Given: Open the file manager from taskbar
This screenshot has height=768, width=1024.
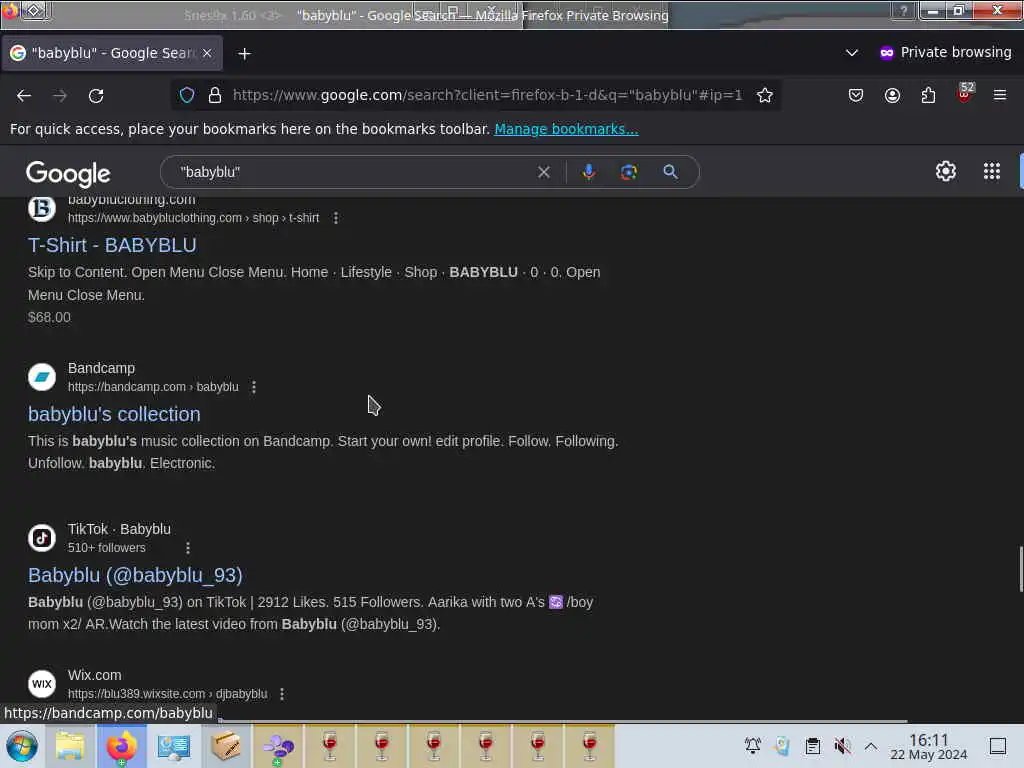Looking at the screenshot, I should [70, 746].
